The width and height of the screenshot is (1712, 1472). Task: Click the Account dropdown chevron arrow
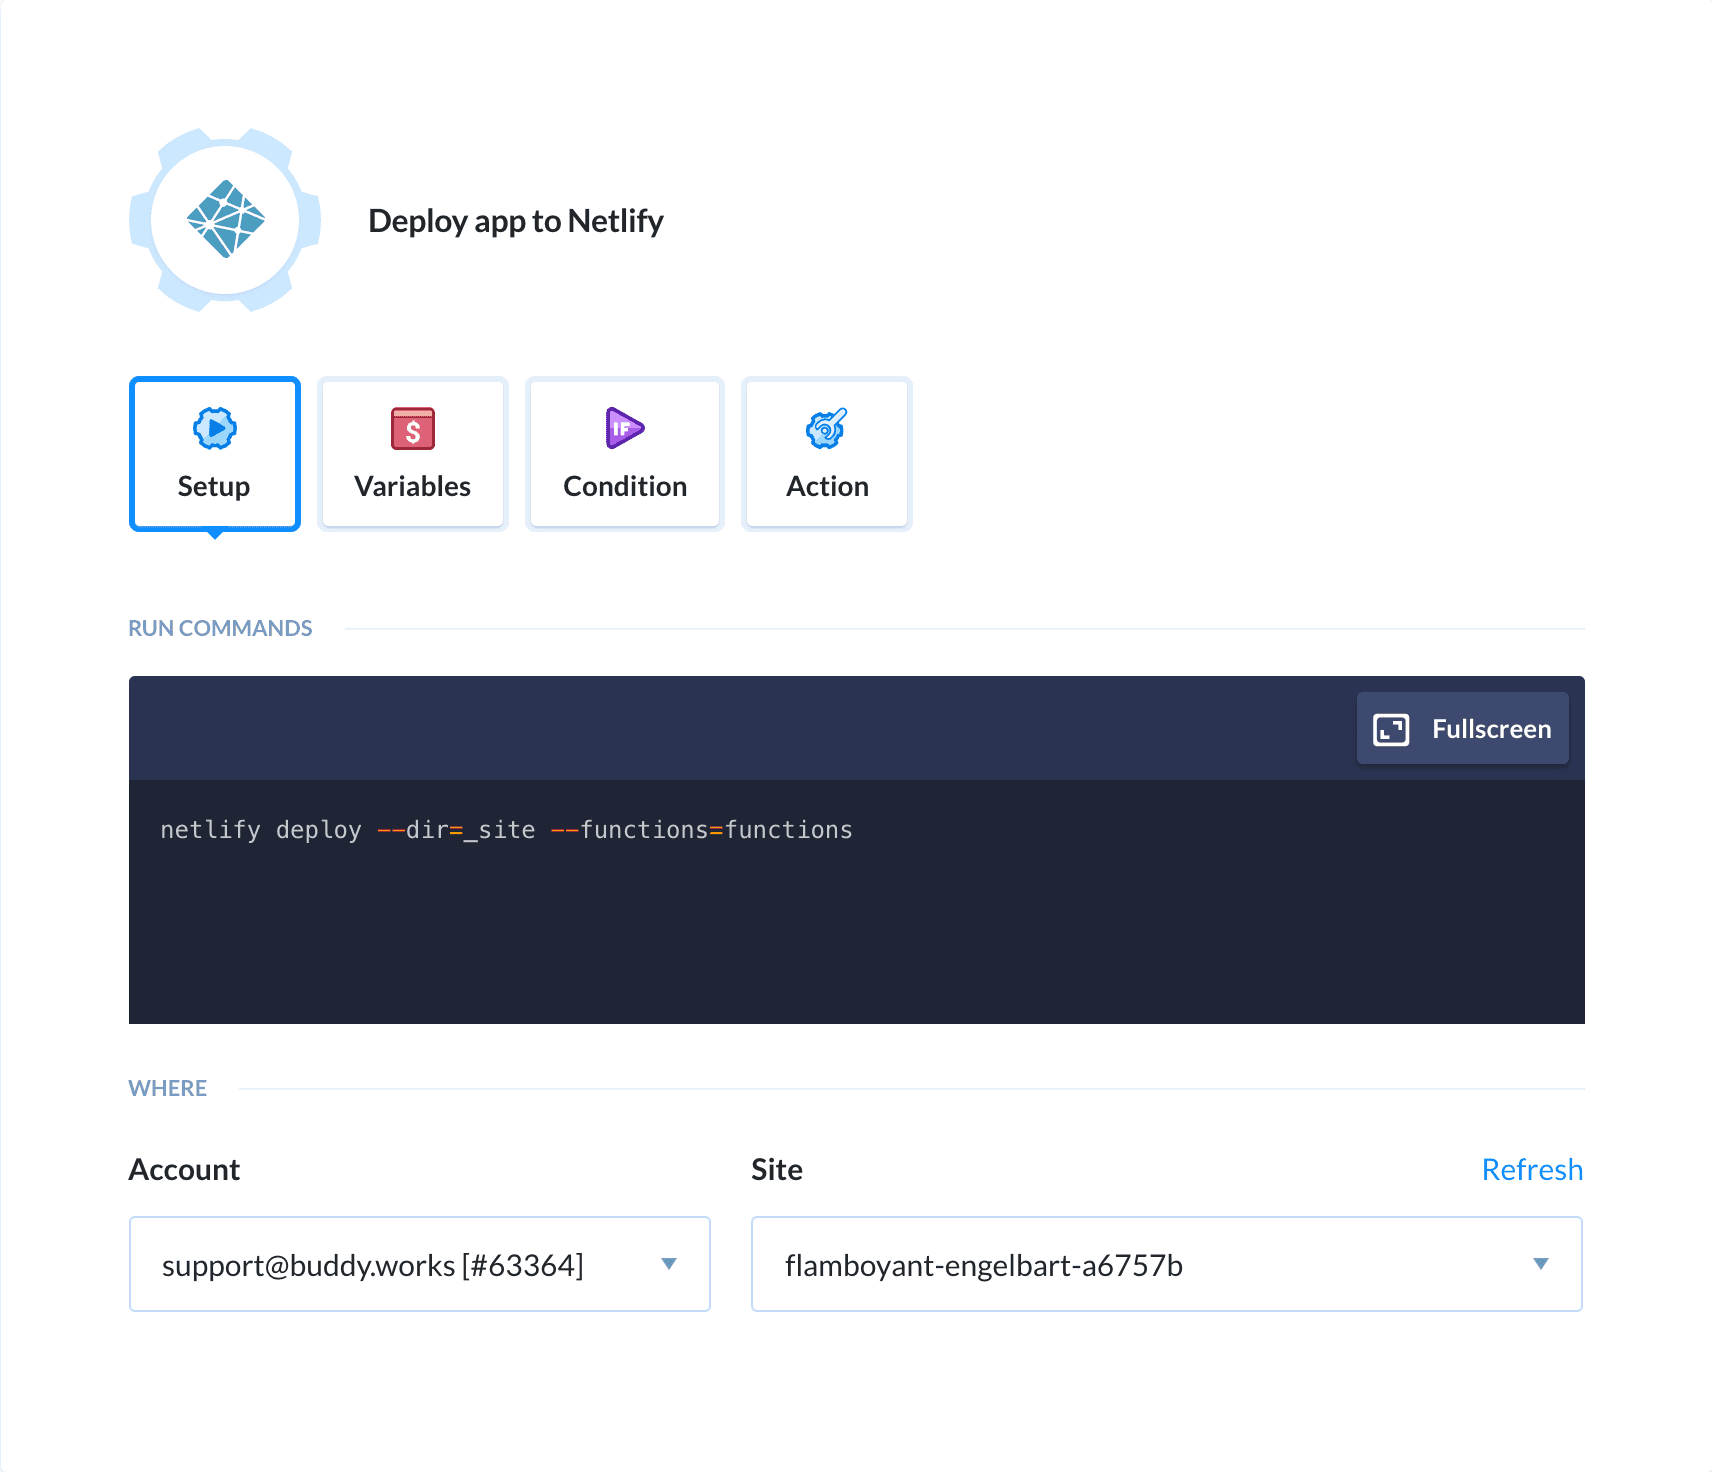[x=669, y=1264]
